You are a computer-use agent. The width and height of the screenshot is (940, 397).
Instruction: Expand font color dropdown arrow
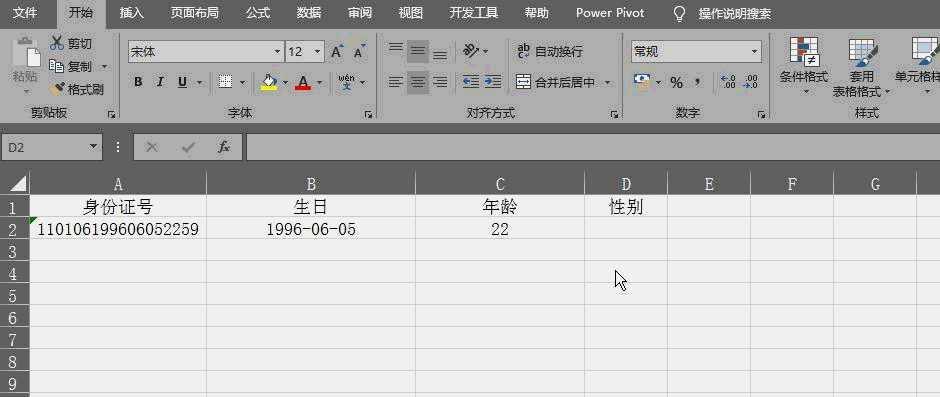pyautogui.click(x=319, y=82)
